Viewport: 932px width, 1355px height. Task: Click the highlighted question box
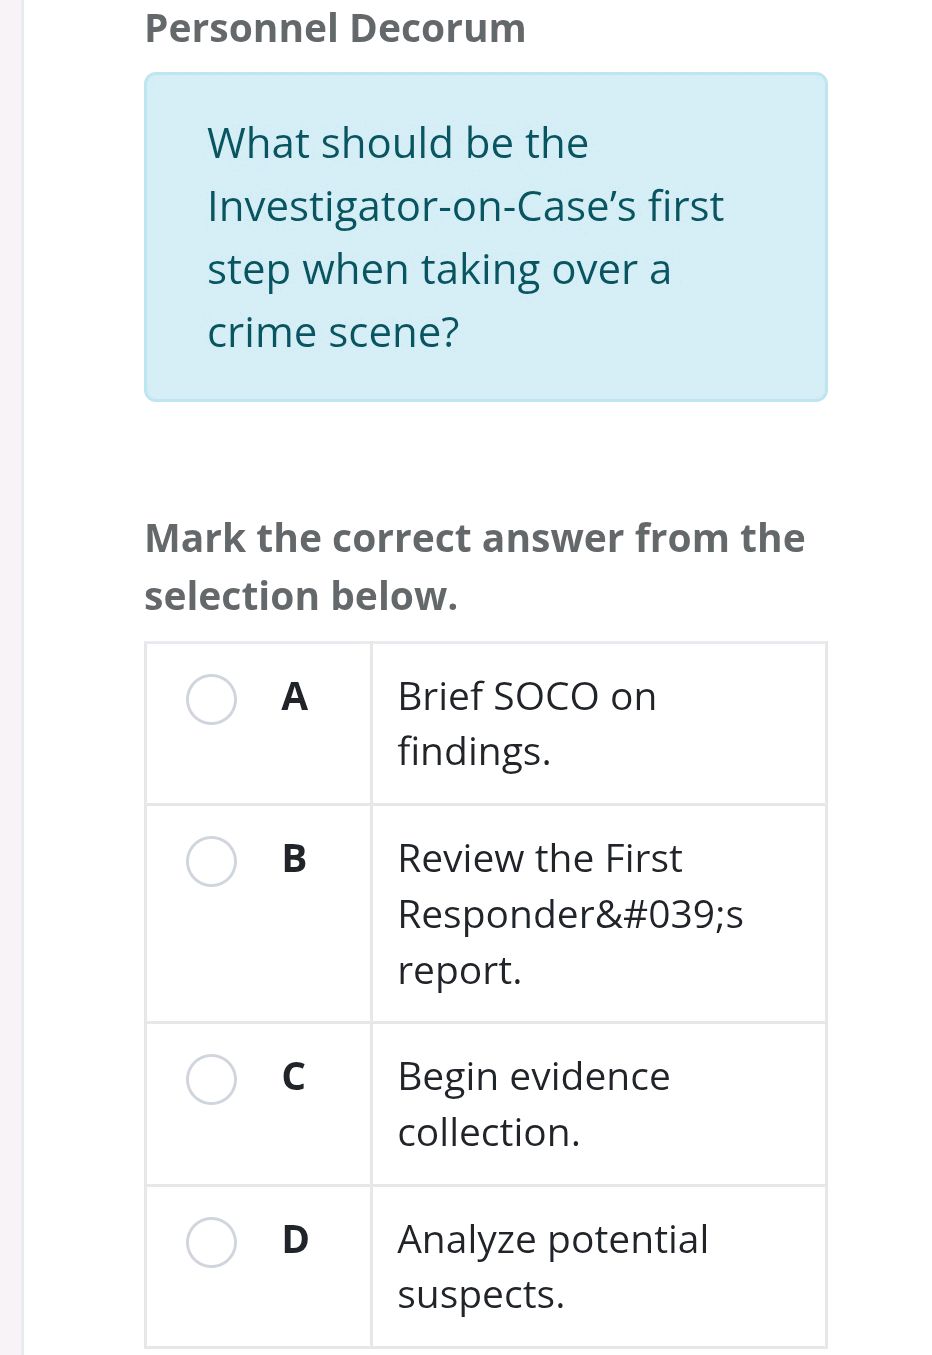tap(486, 237)
